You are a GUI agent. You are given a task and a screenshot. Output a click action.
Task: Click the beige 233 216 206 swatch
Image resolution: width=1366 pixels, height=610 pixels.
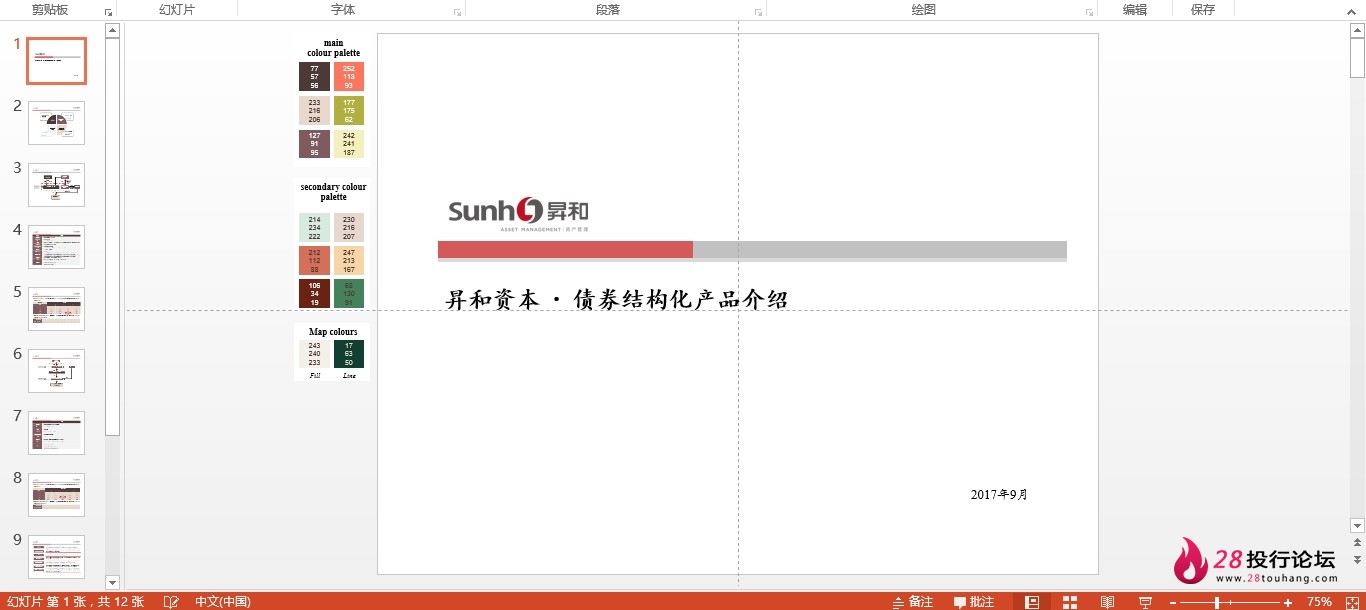coord(314,110)
